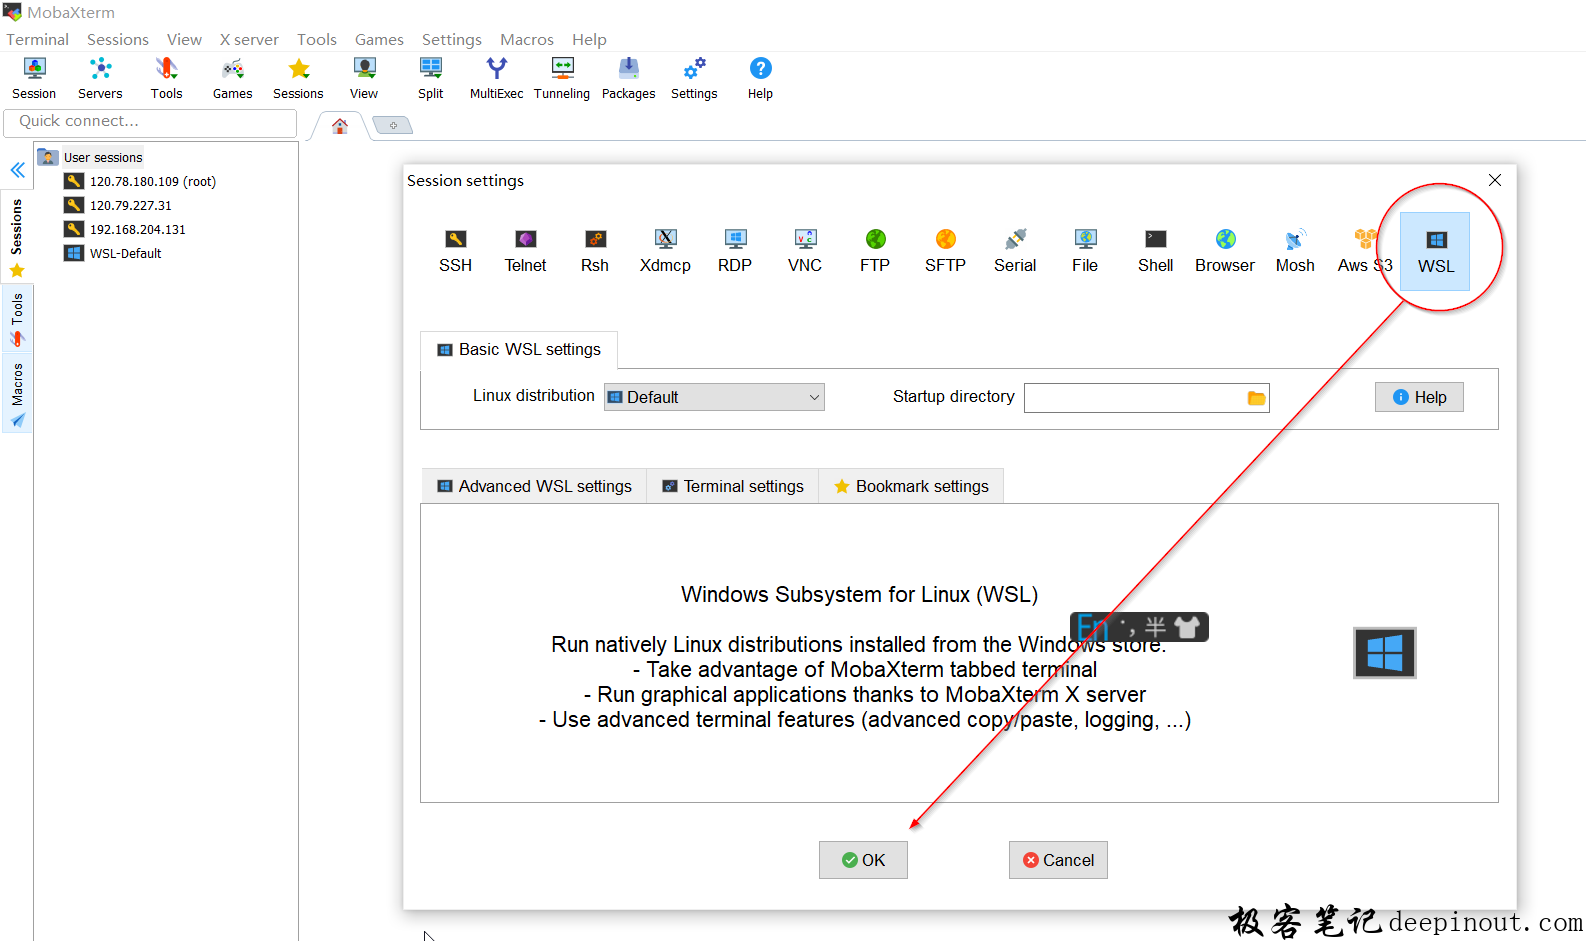The height and width of the screenshot is (941, 1586).
Task: Confirm with the OK button
Action: [863, 860]
